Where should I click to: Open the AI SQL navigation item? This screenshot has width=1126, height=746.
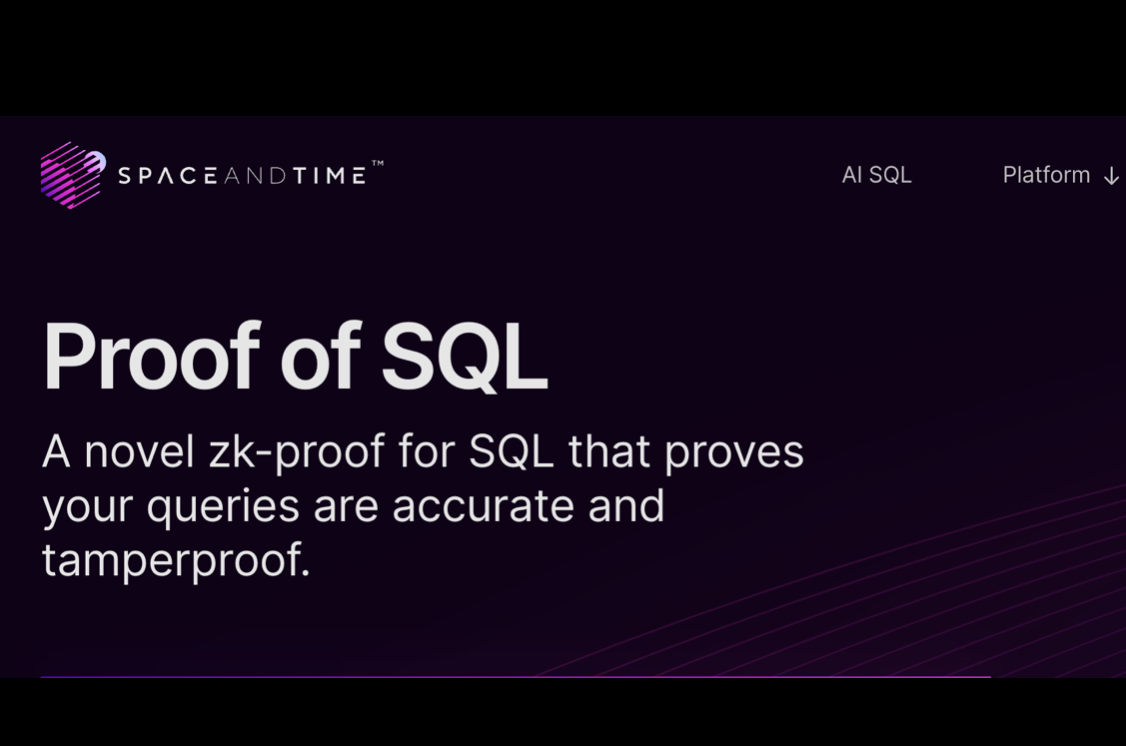pyautogui.click(x=876, y=175)
